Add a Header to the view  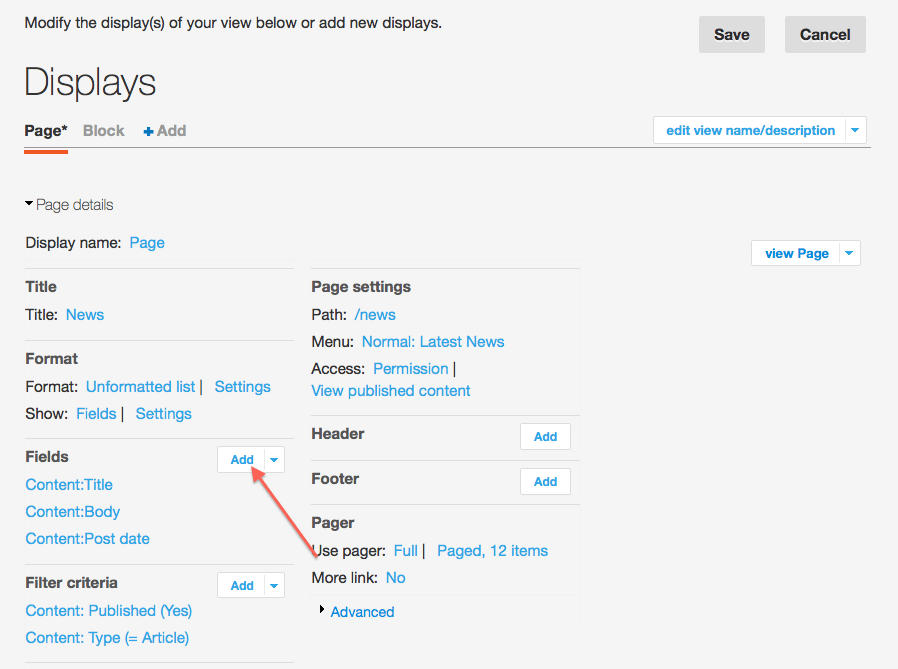pyautogui.click(x=545, y=436)
